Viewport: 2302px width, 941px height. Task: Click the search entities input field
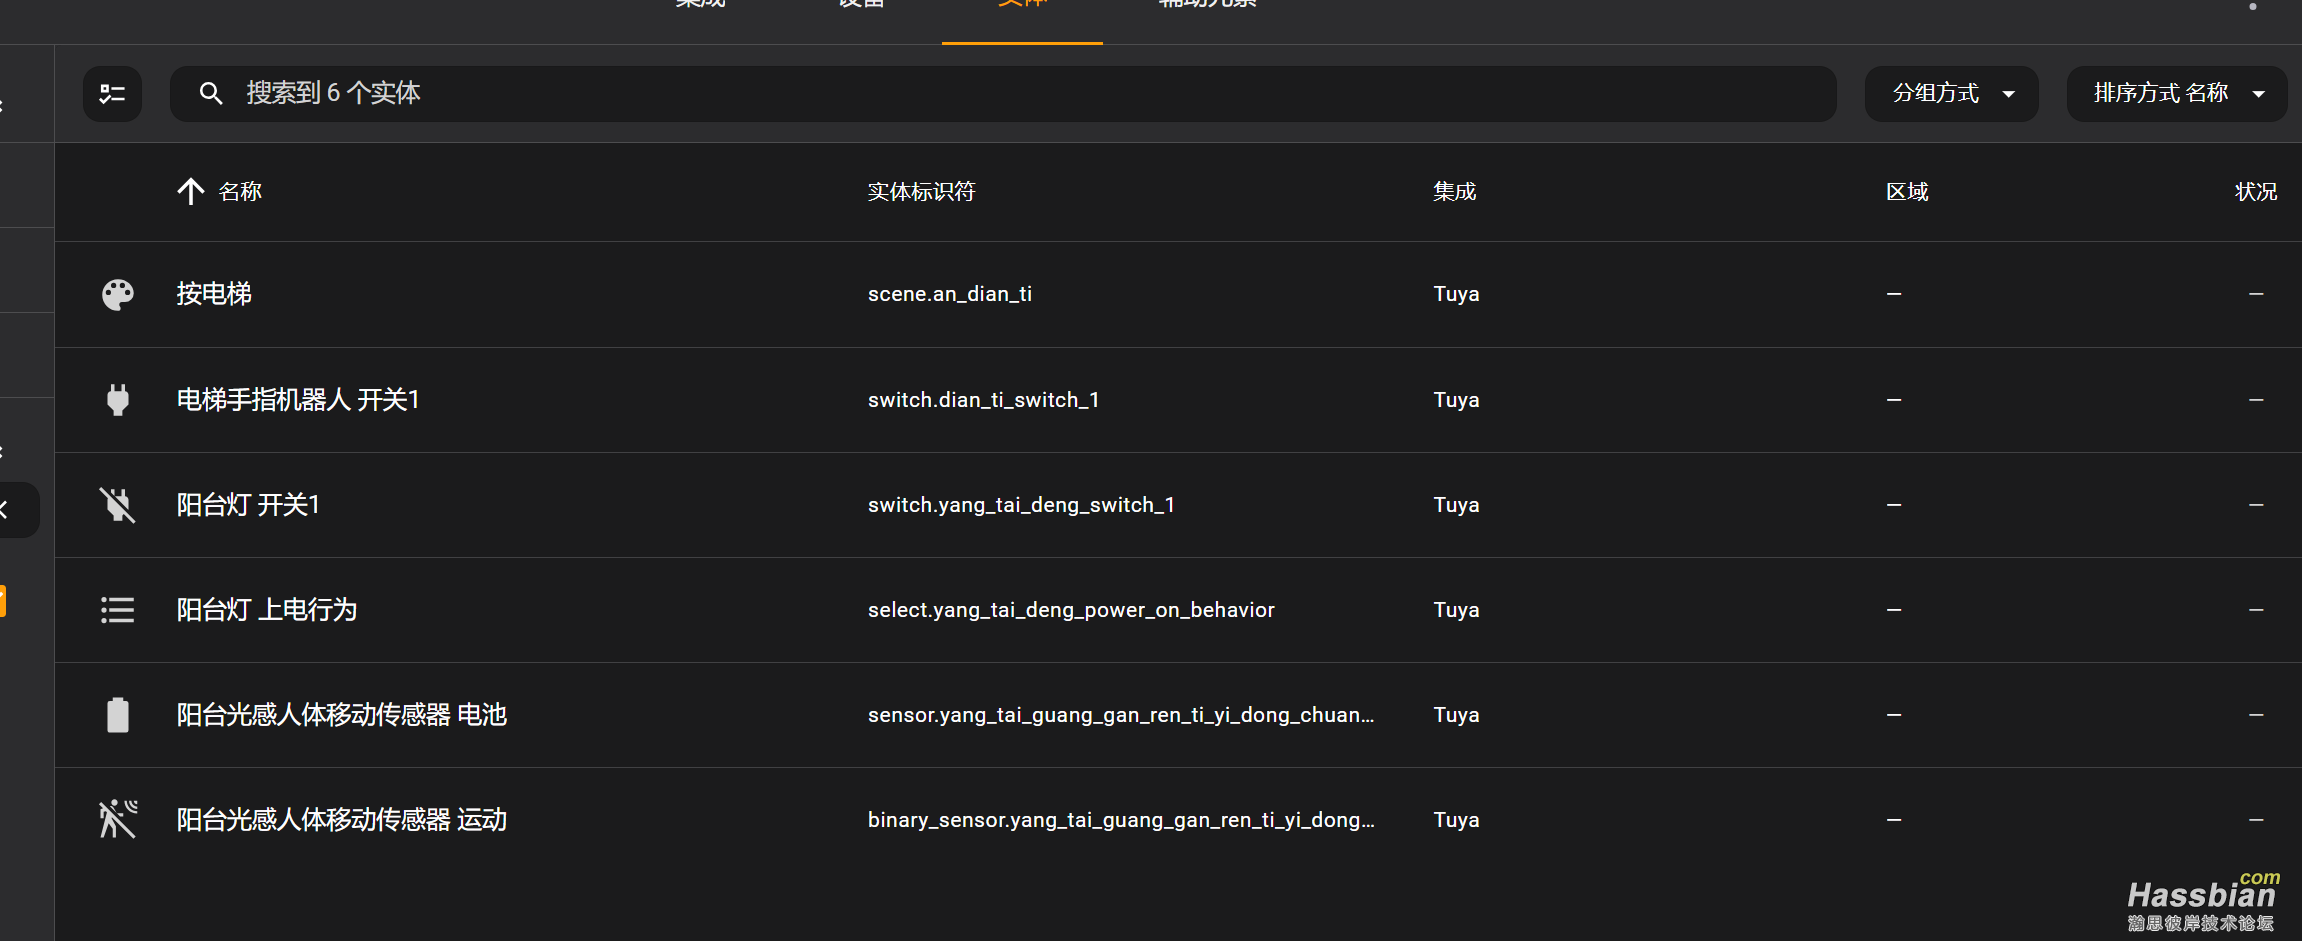(x=1003, y=94)
